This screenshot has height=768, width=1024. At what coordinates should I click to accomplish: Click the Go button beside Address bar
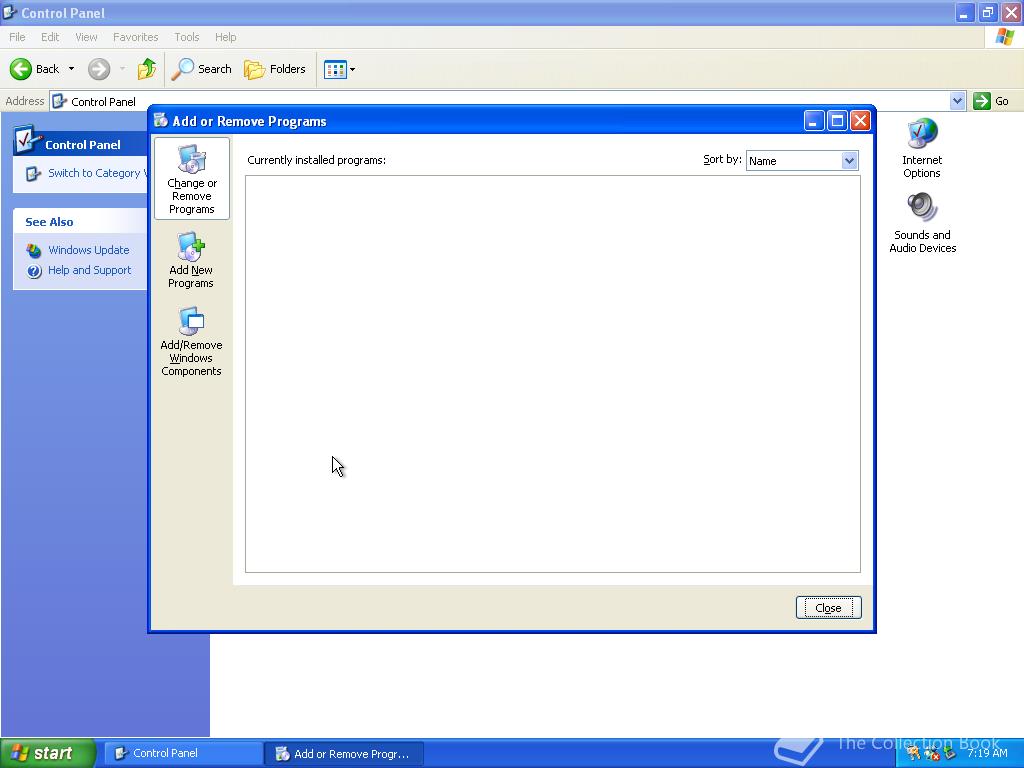coord(991,101)
